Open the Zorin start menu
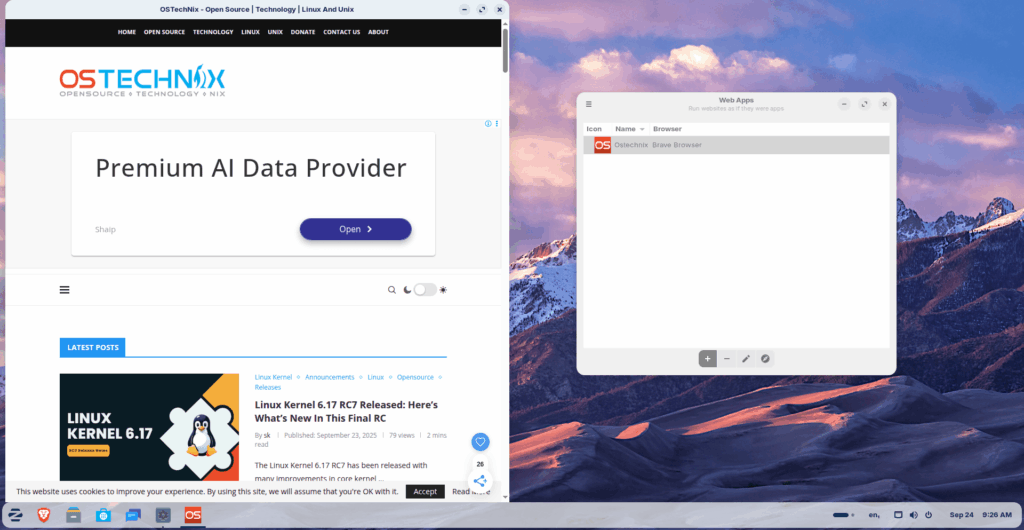Screen dimensions: 1024x530 click(x=15, y=515)
